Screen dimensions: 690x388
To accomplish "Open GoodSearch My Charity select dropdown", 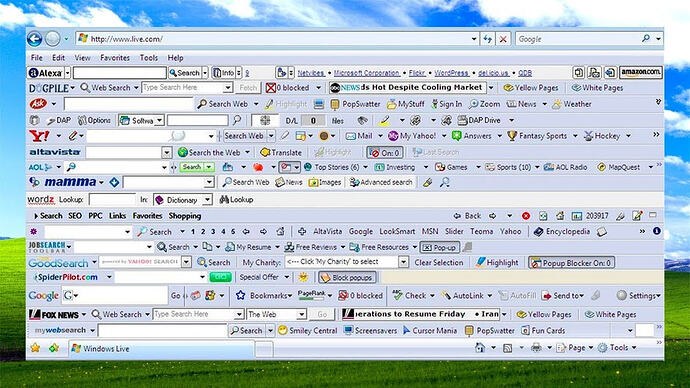I will [x=403, y=263].
